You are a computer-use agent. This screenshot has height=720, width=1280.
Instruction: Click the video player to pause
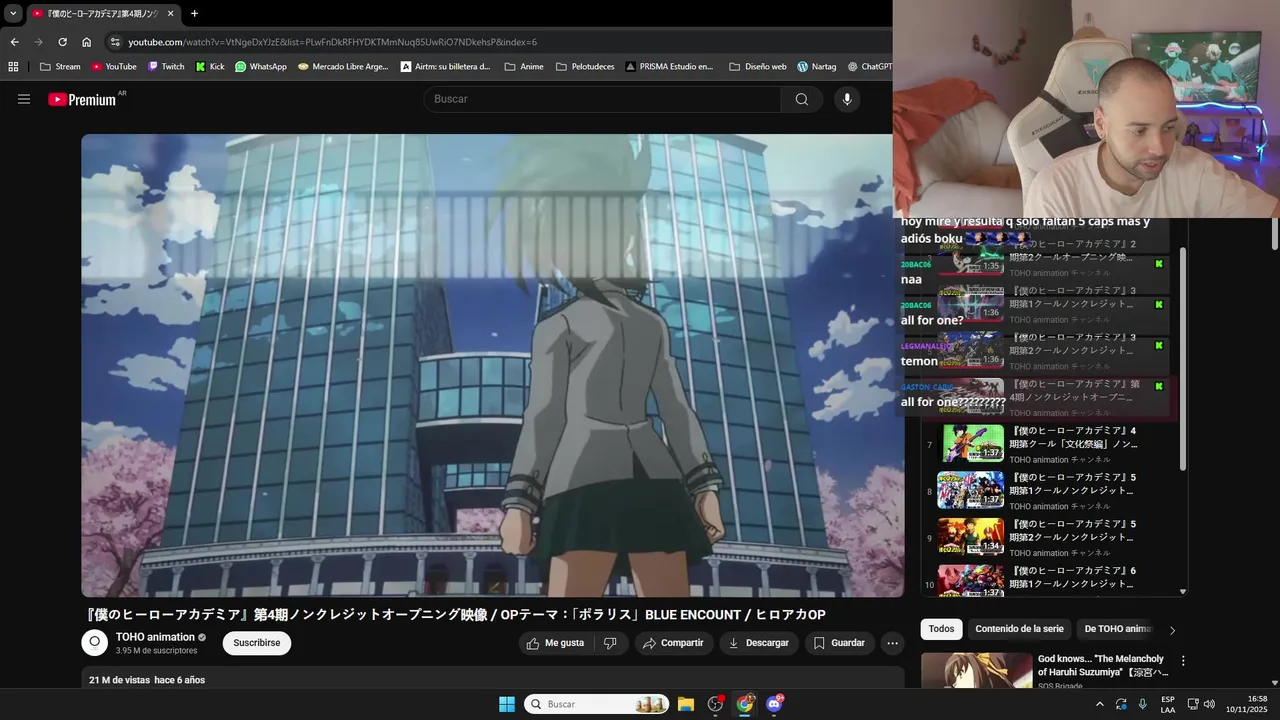tap(492, 366)
